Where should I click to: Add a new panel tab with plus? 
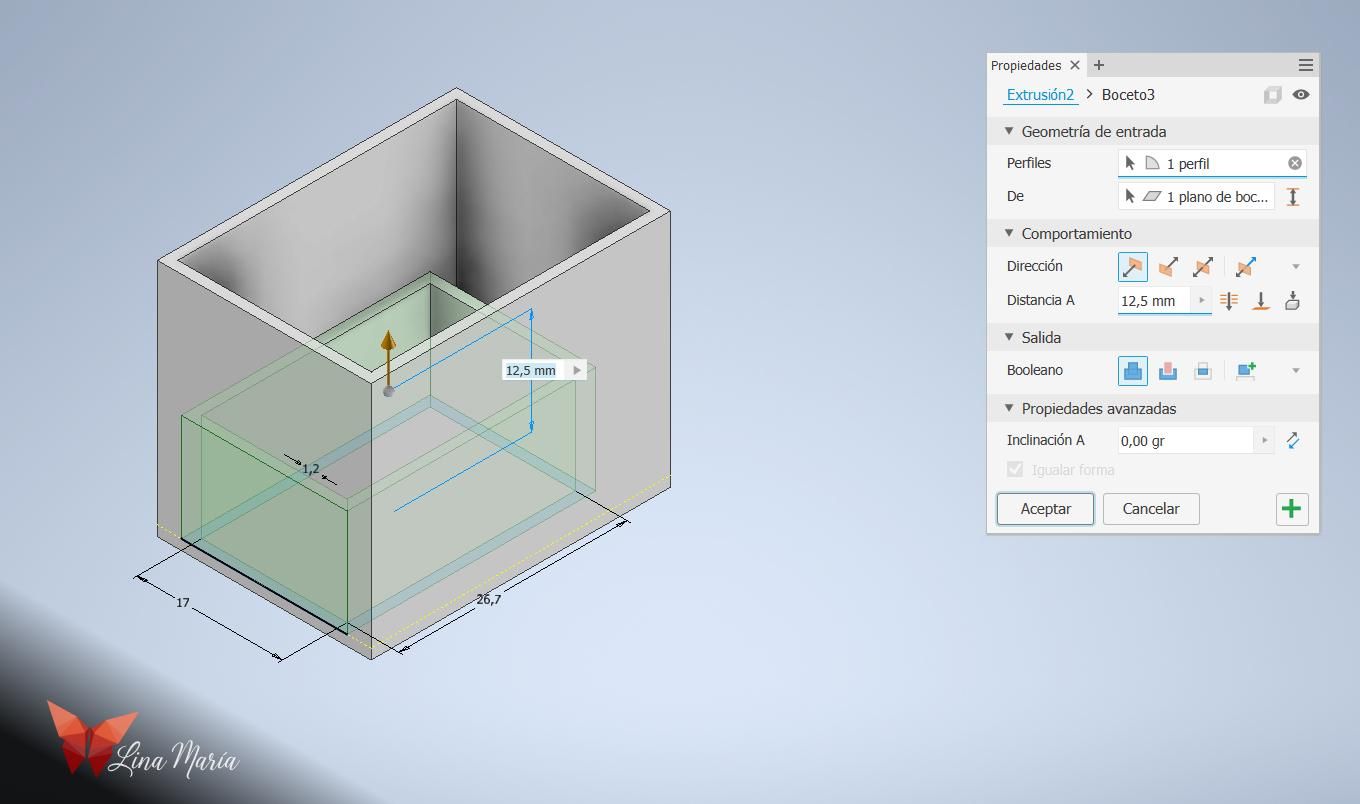(1099, 65)
